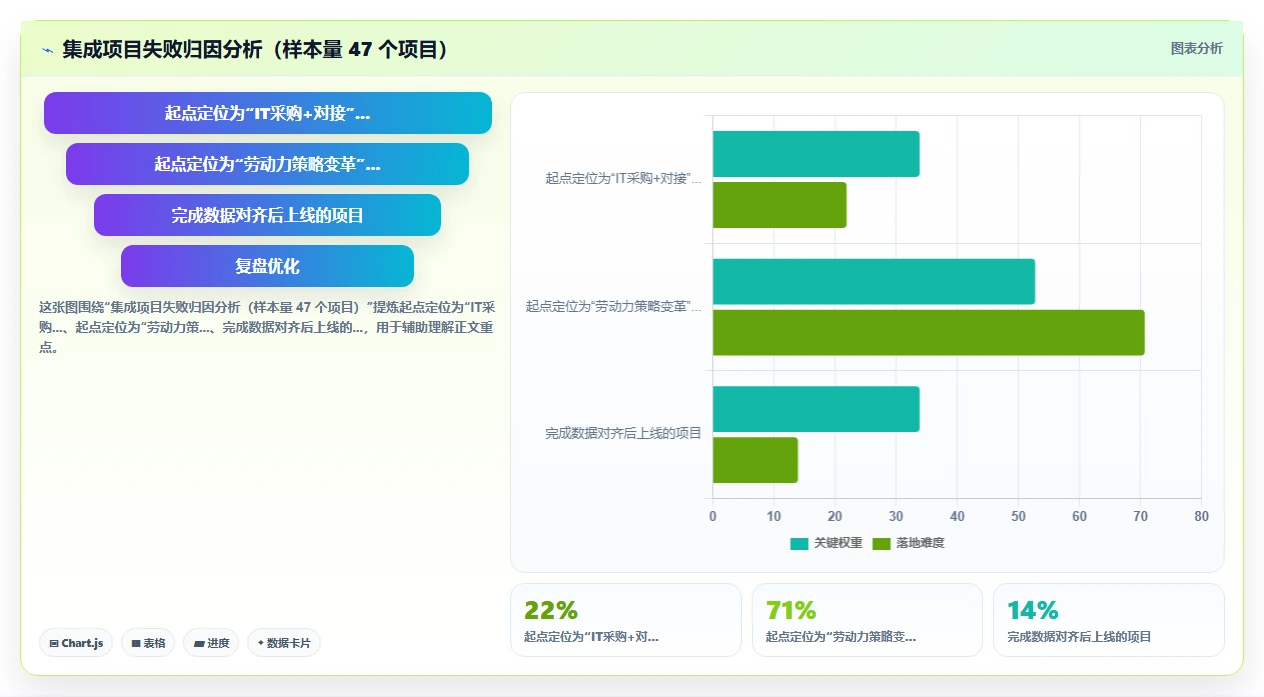Click green 落地难度 bar for IT采购+对接 row

[780, 205]
